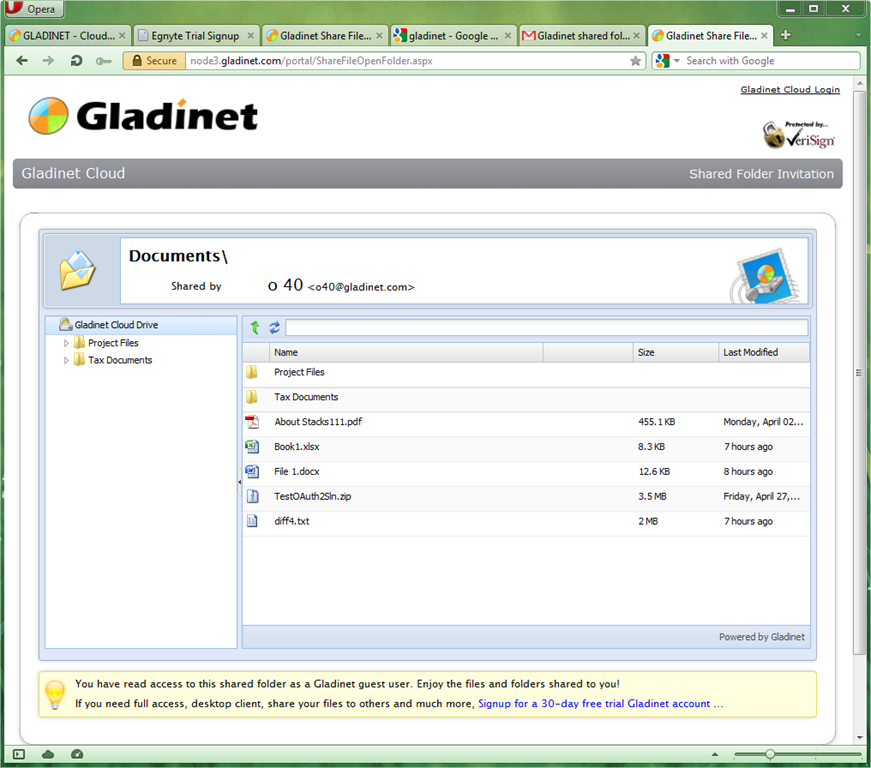871x768 pixels.
Task: Collapse the left tree panel splitter arrow
Action: [239, 482]
